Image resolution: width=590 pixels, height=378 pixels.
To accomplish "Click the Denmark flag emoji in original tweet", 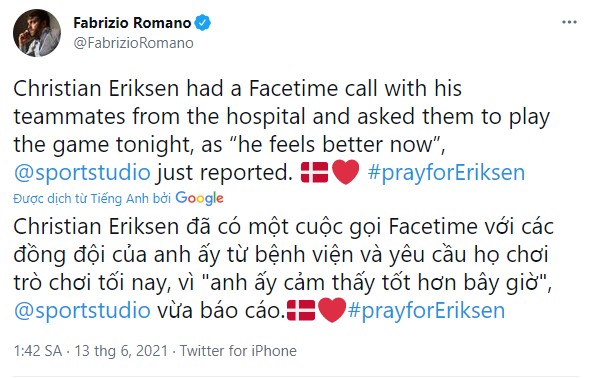I will pos(315,172).
